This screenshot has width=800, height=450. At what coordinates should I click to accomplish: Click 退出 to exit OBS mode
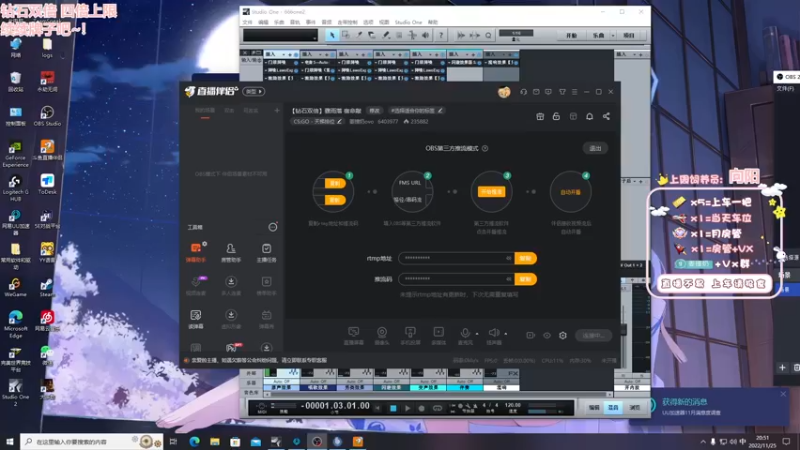(x=595, y=148)
